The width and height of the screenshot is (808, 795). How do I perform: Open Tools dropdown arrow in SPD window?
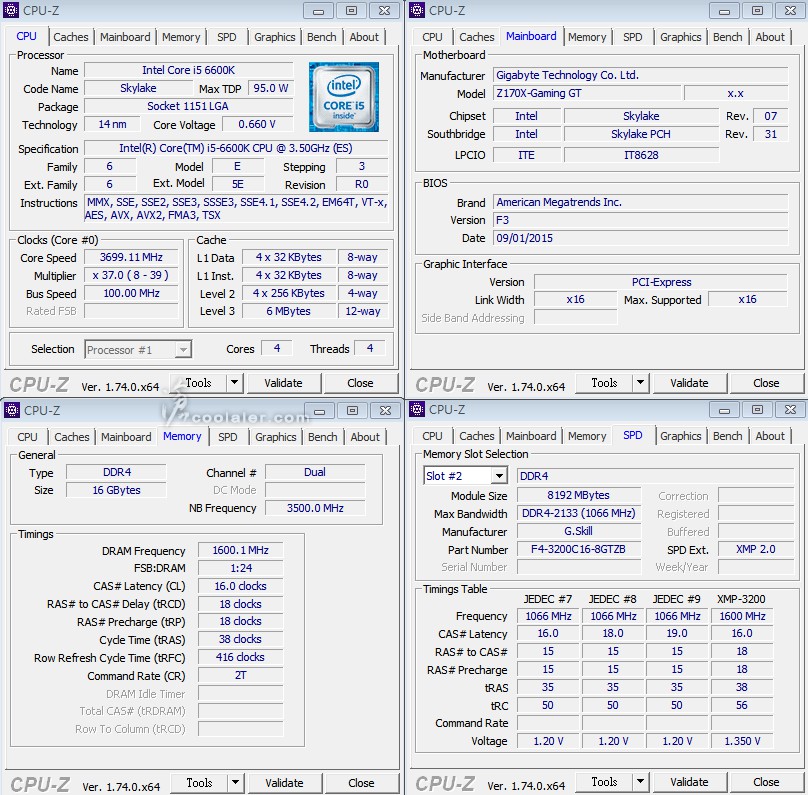pos(641,782)
